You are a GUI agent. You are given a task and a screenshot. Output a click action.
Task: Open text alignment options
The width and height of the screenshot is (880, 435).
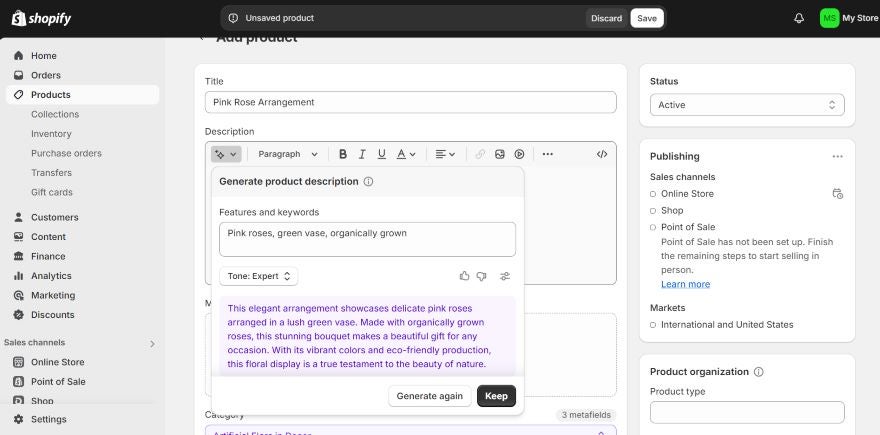click(445, 154)
